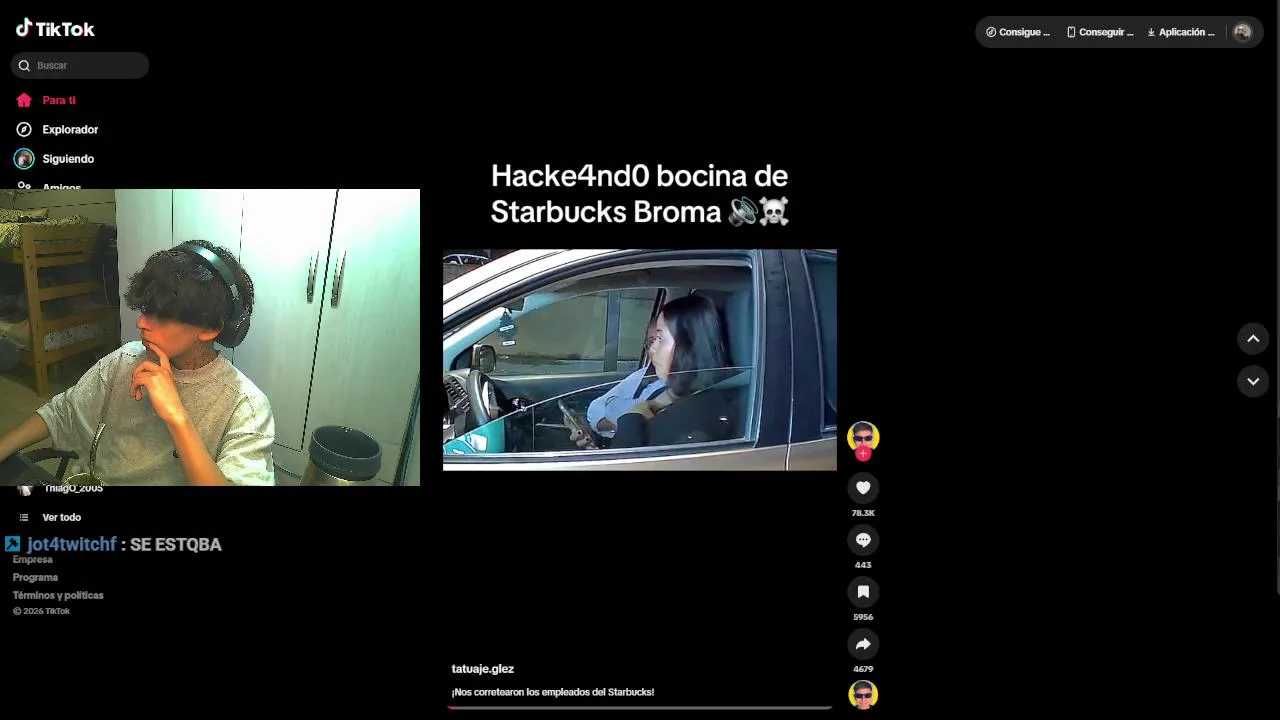Viewport: 1280px width, 720px height.
Task: Open the Programa footer link
Action: point(35,577)
